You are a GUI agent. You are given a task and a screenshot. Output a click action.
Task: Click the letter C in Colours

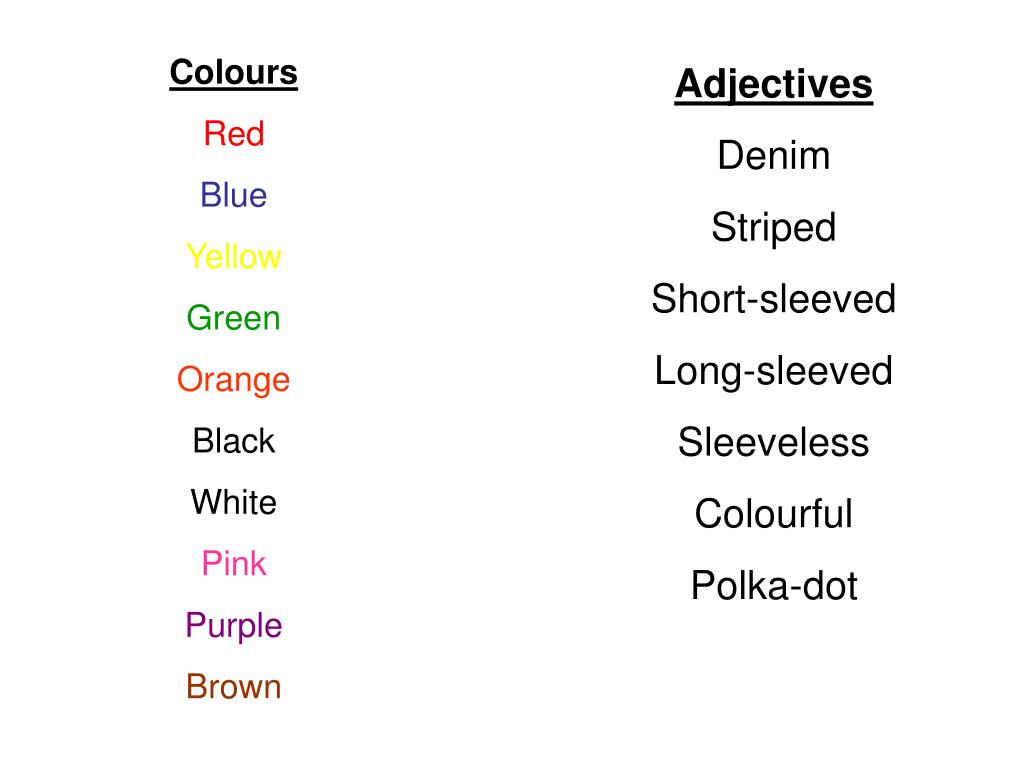click(181, 72)
